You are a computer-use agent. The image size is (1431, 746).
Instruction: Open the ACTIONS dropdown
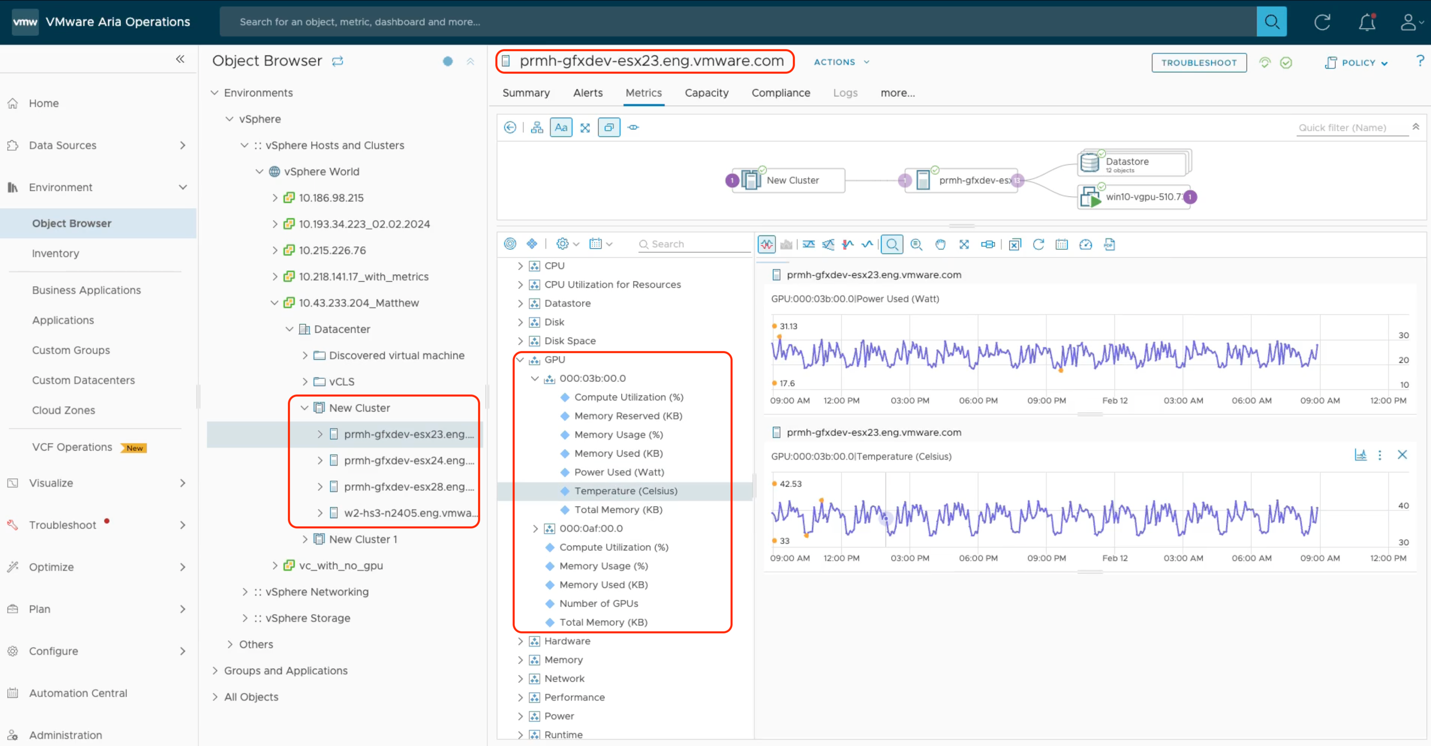pyautogui.click(x=841, y=62)
